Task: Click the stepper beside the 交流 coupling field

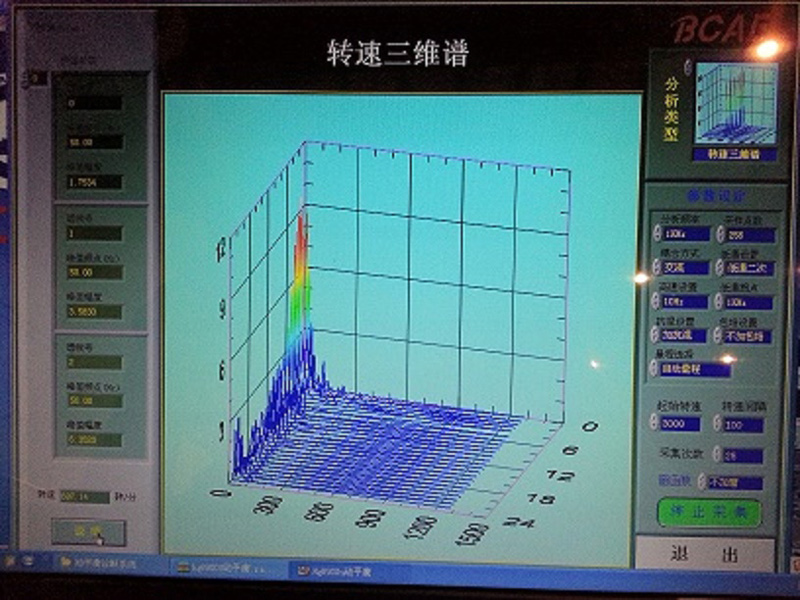Action: point(657,267)
